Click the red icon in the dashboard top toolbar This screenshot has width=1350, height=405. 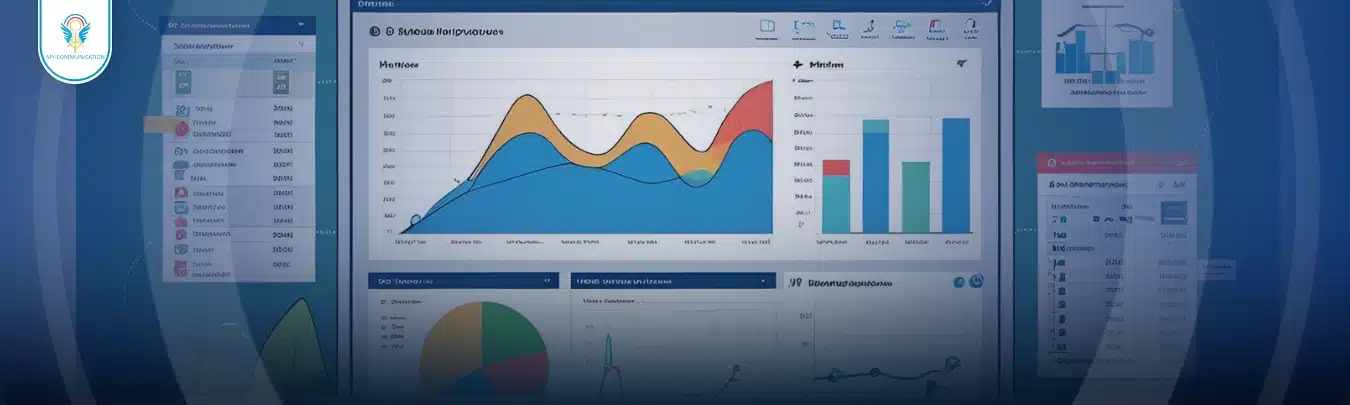tap(935, 28)
